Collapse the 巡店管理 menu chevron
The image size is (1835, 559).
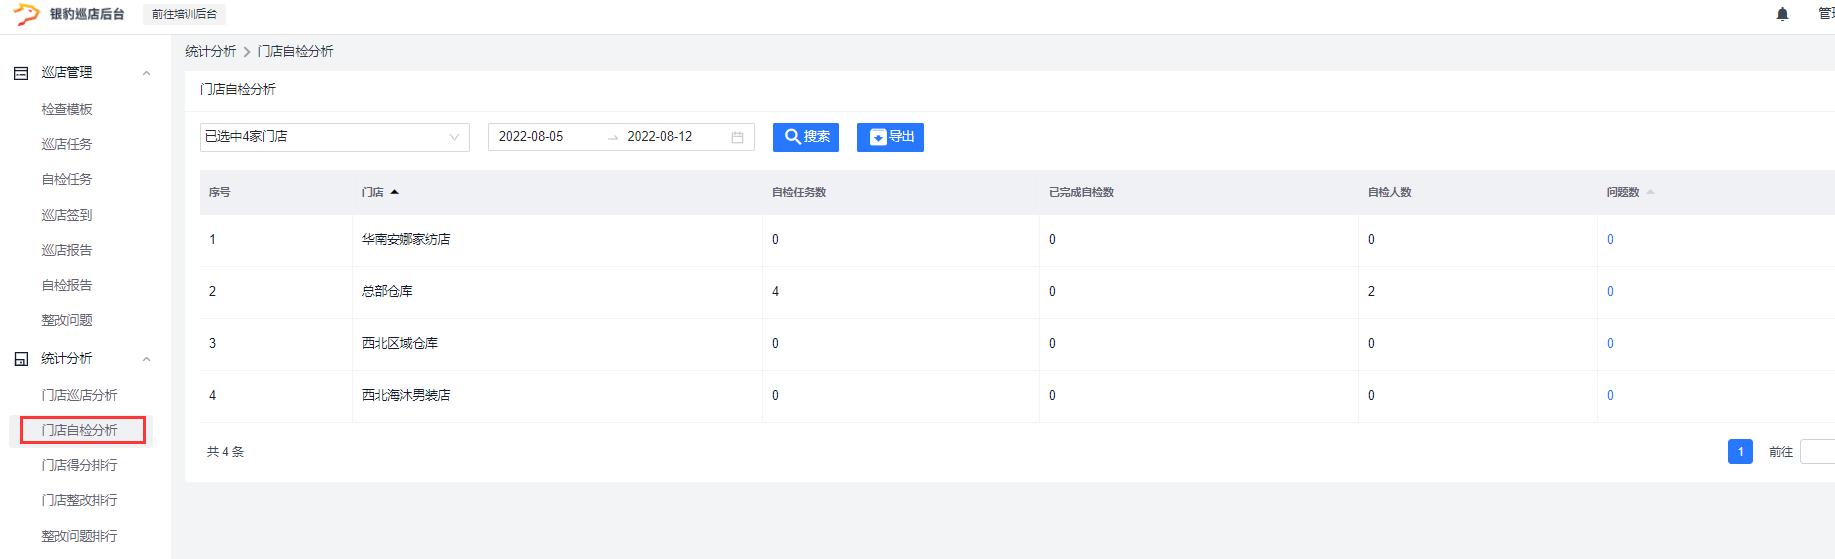click(x=147, y=73)
